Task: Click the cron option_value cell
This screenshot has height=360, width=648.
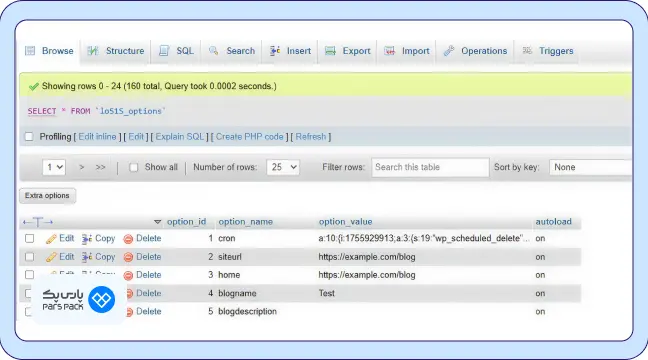Action: tap(424, 238)
